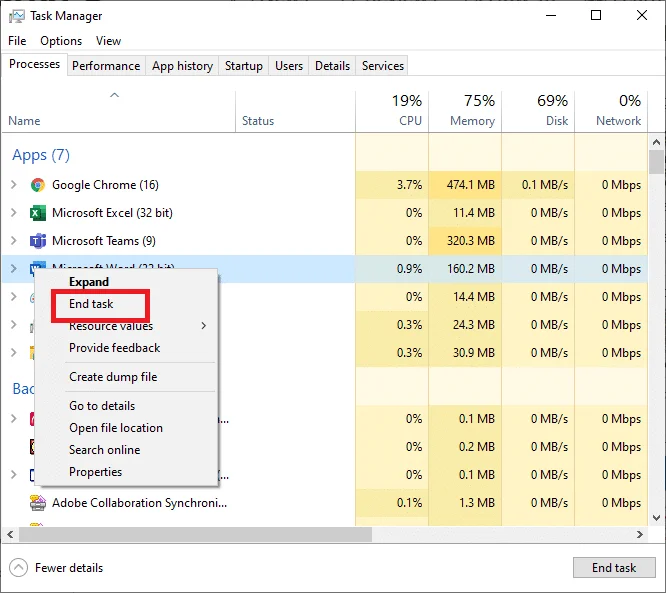The width and height of the screenshot is (666, 593).
Task: Click the vertical scrollbar down arrow
Action: point(656,518)
